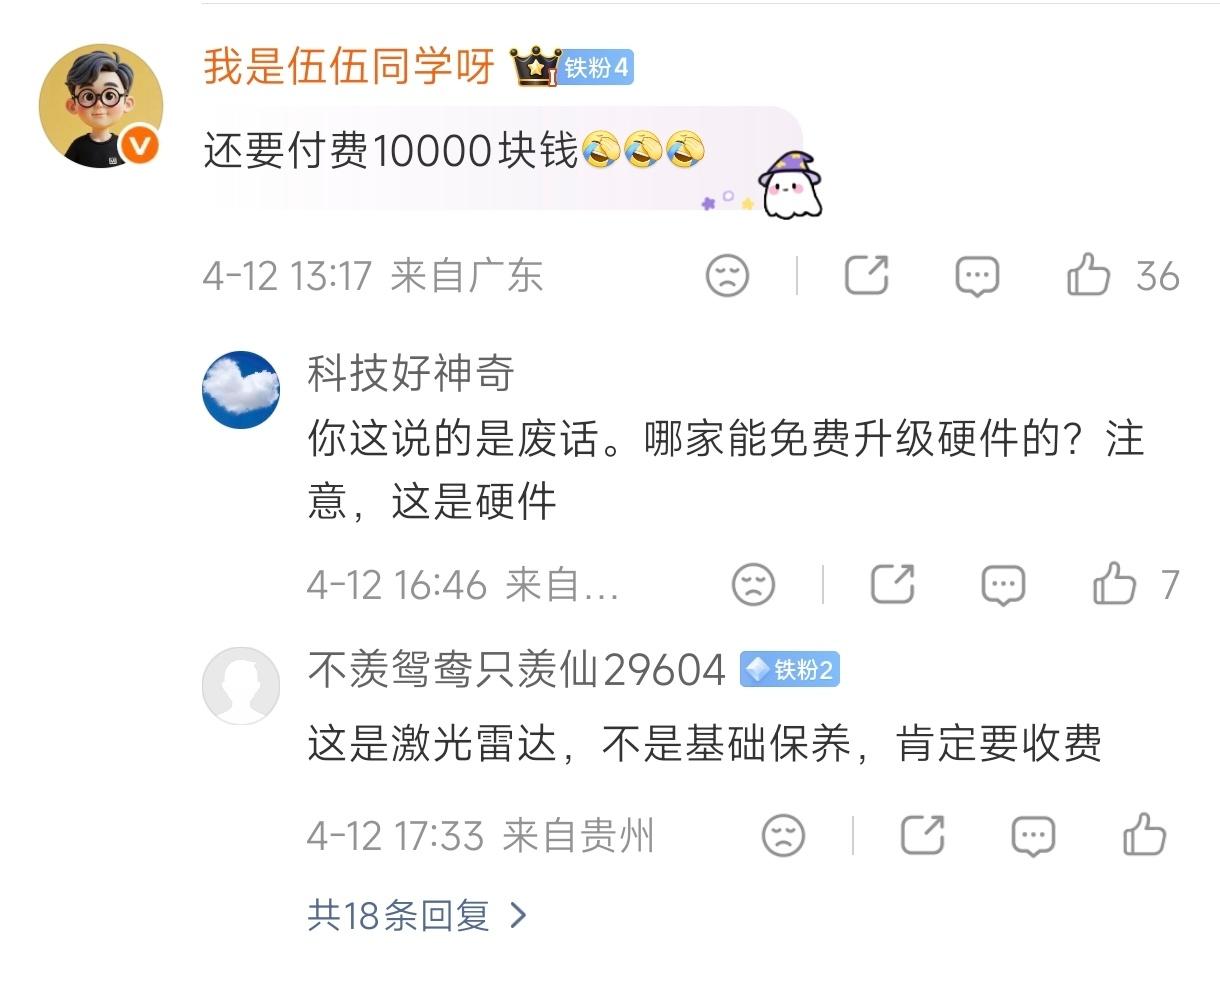
Task: Like the laser radar reply from 贵州
Action: pyautogui.click(x=1144, y=834)
